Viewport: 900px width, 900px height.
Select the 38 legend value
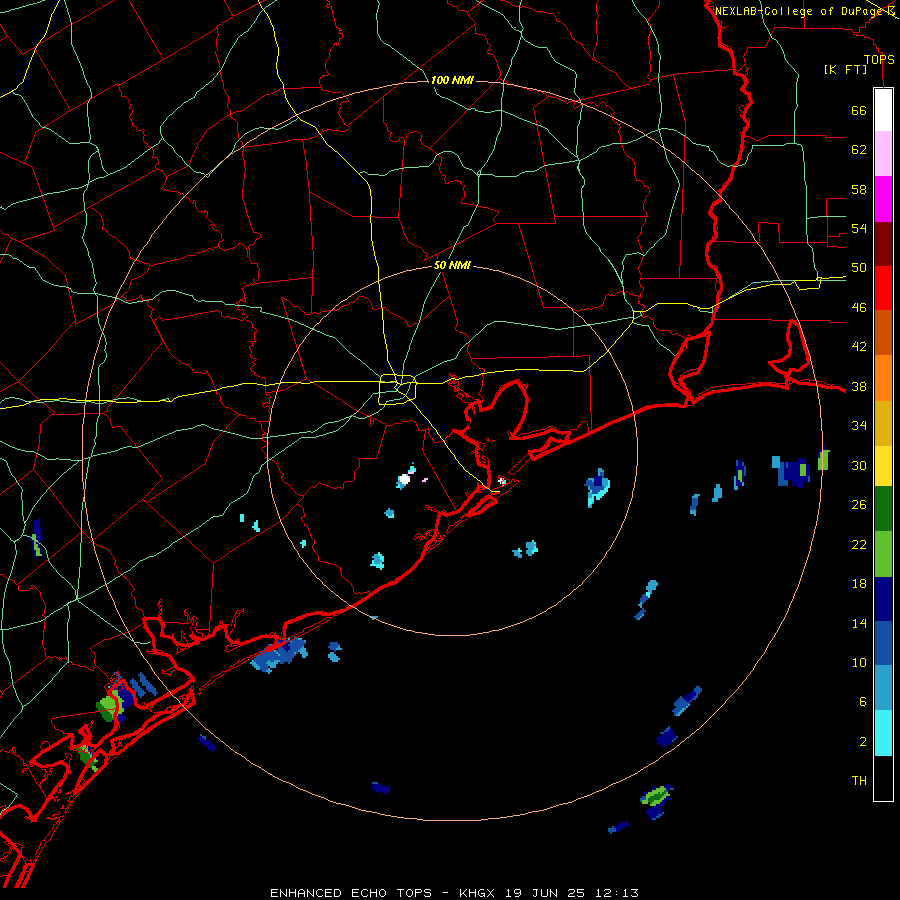[x=859, y=386]
